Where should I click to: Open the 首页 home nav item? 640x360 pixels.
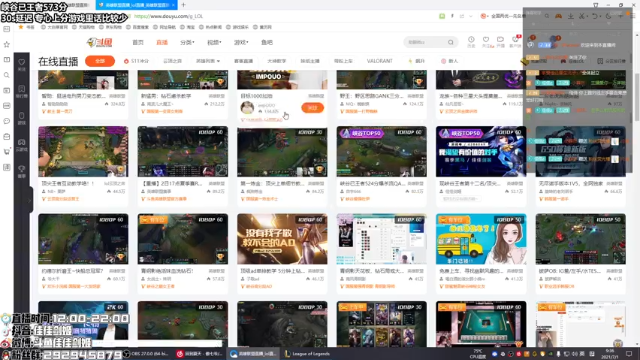138,42
